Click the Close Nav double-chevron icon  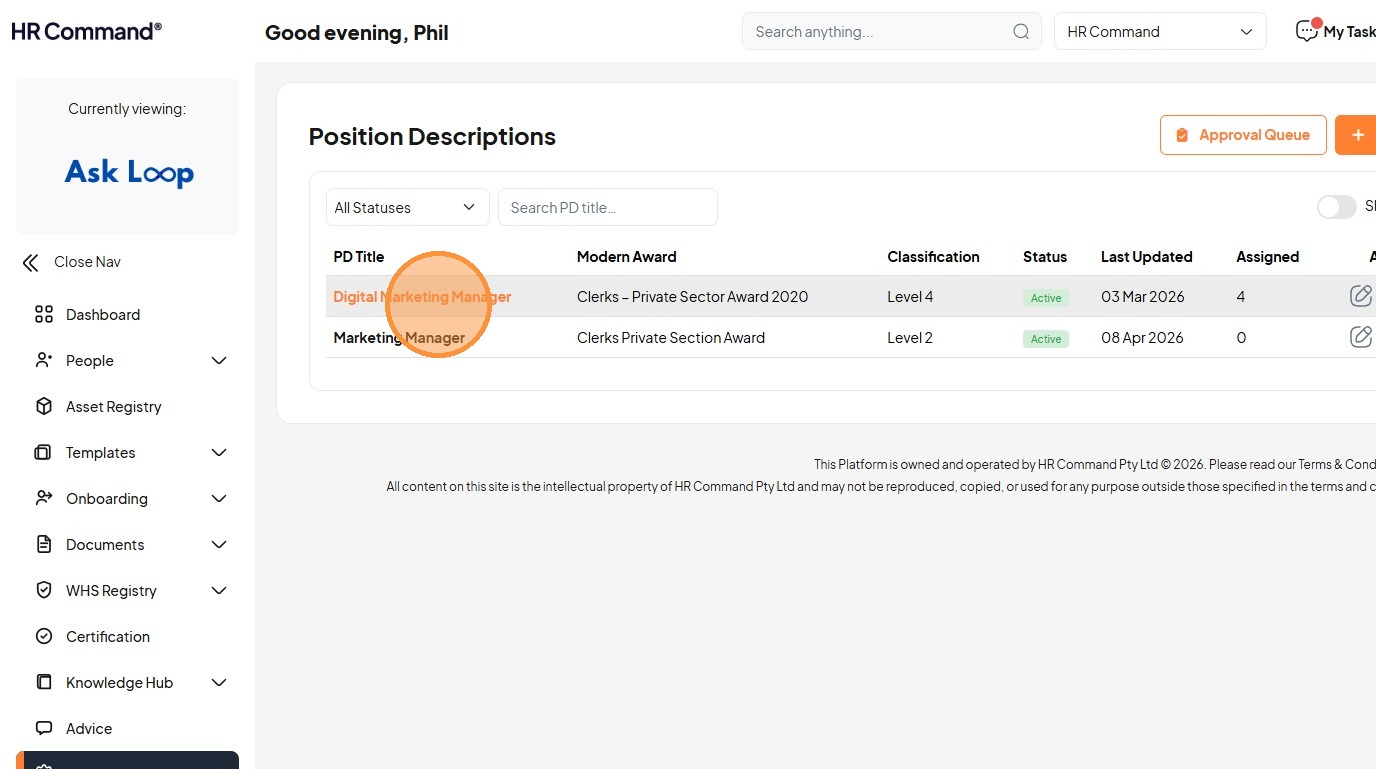click(31, 263)
